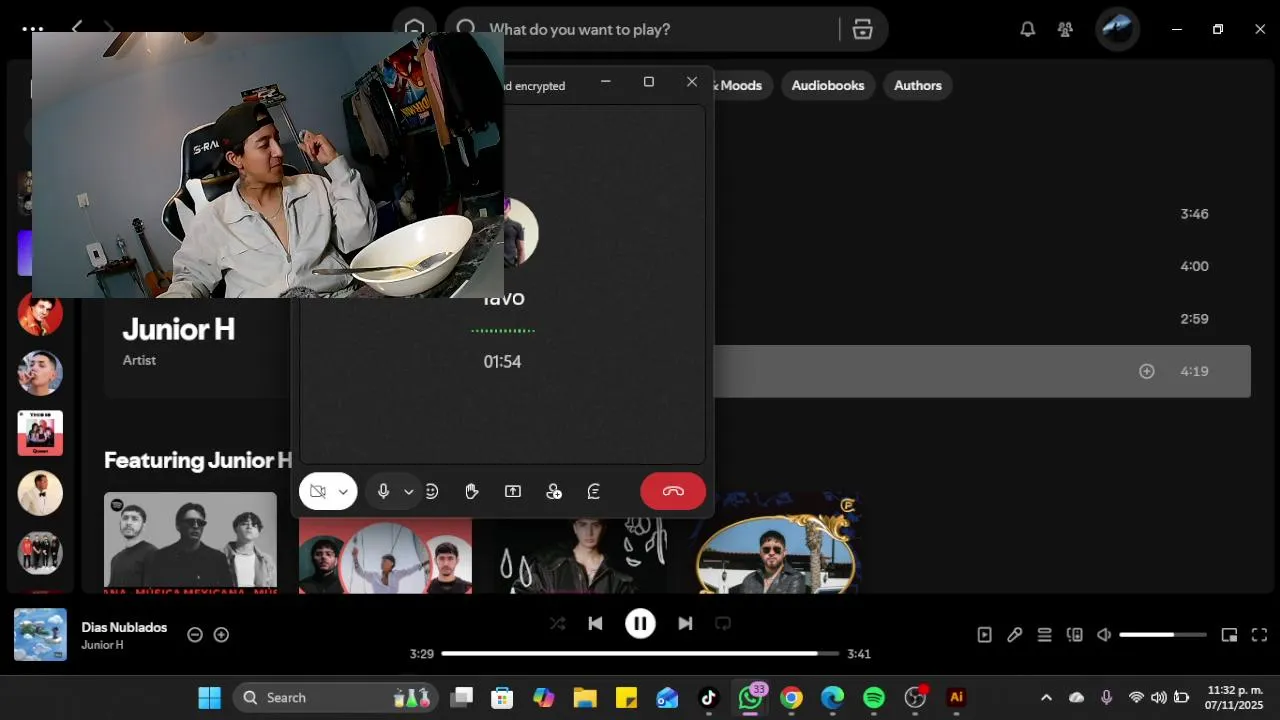The height and width of the screenshot is (720, 1280).
Task: Open emoji reactions in the call
Action: 432,491
